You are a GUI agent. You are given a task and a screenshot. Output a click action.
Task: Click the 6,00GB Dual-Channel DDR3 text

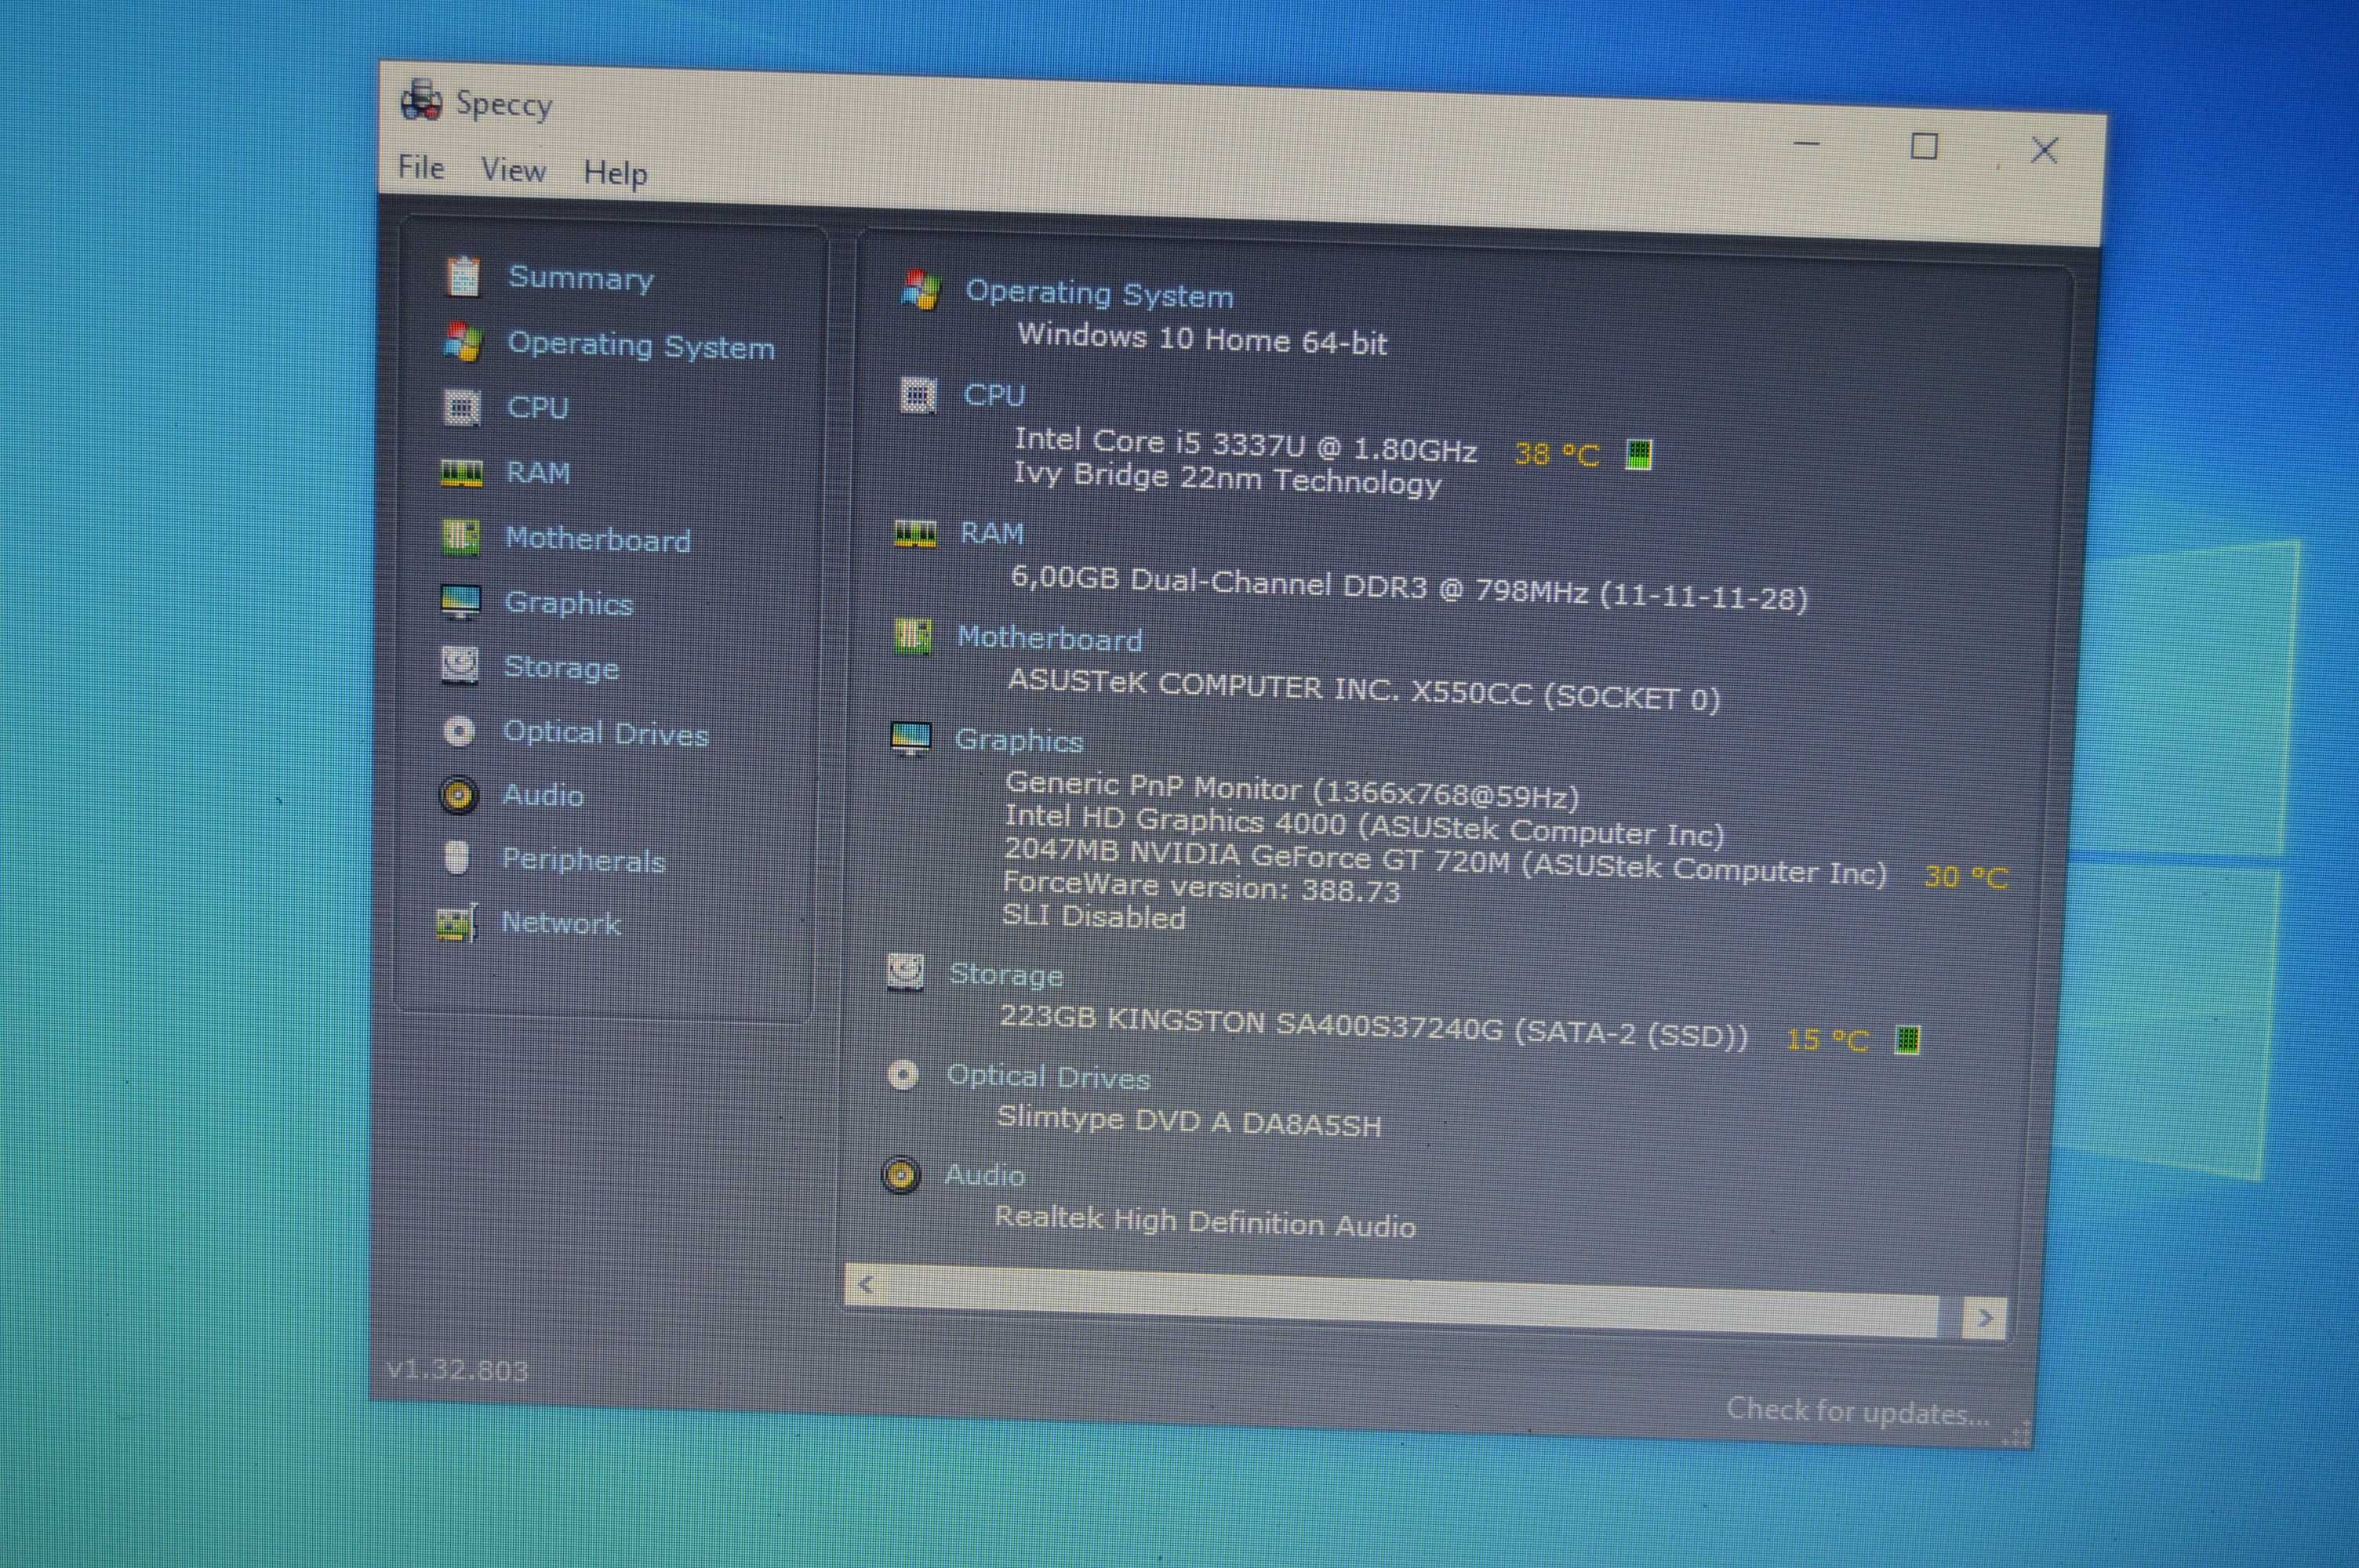tap(1409, 588)
